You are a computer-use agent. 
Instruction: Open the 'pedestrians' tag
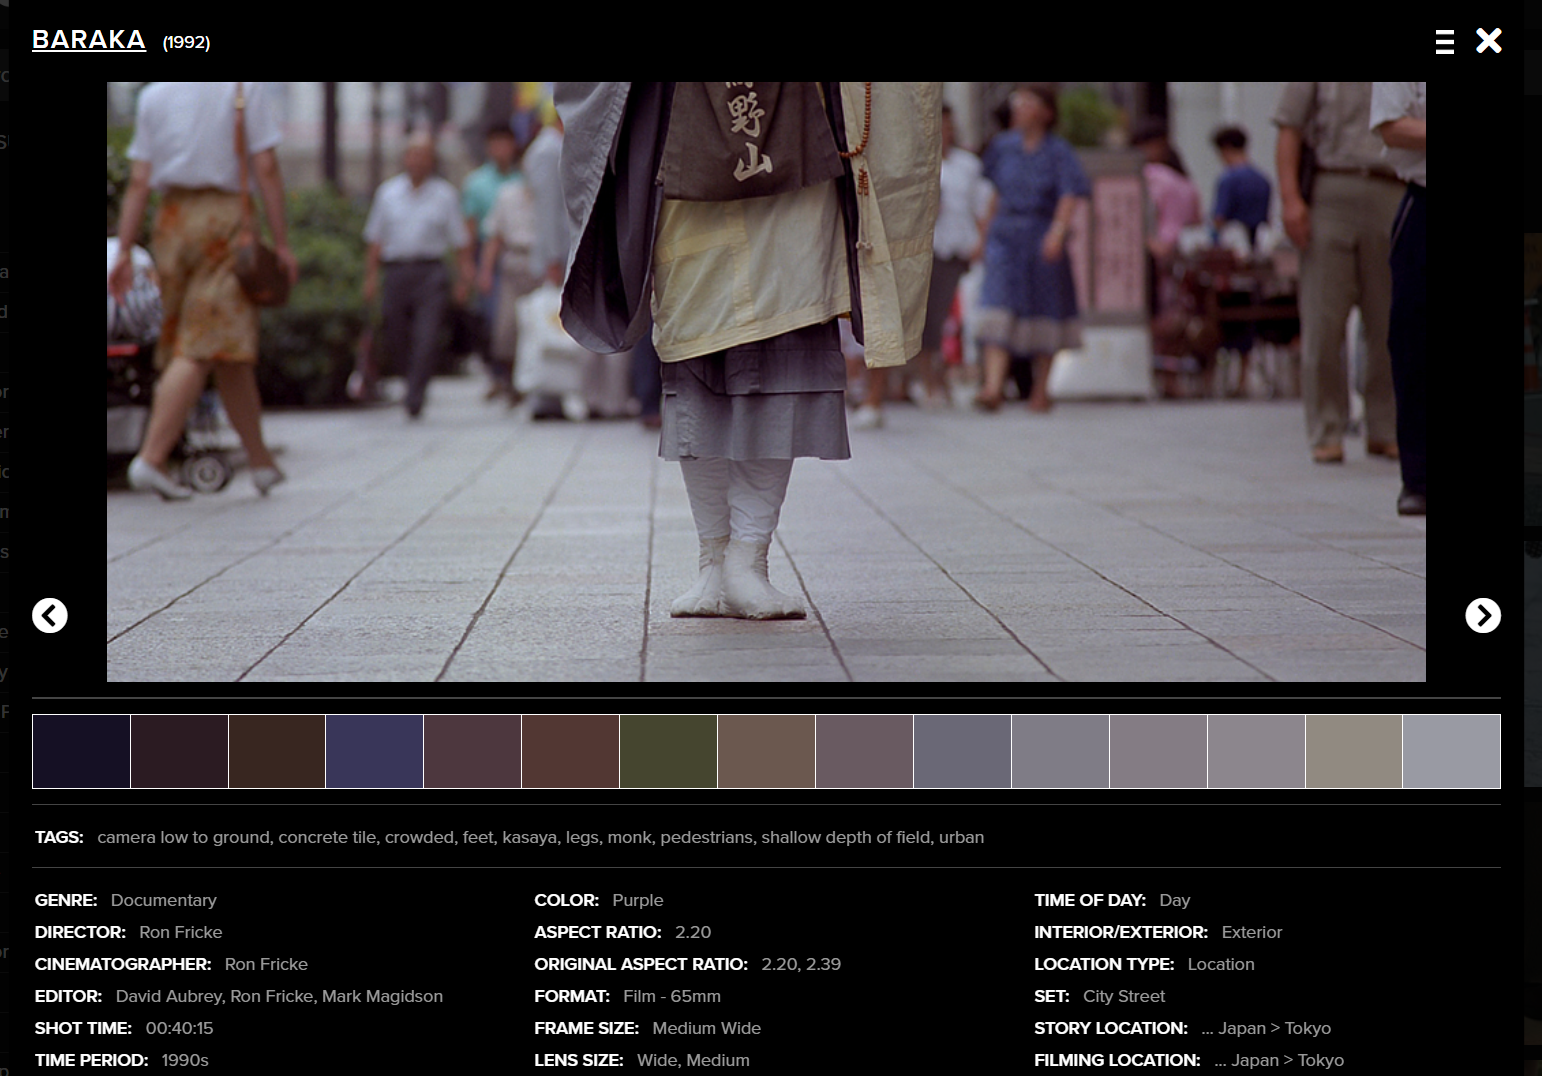[x=705, y=837]
